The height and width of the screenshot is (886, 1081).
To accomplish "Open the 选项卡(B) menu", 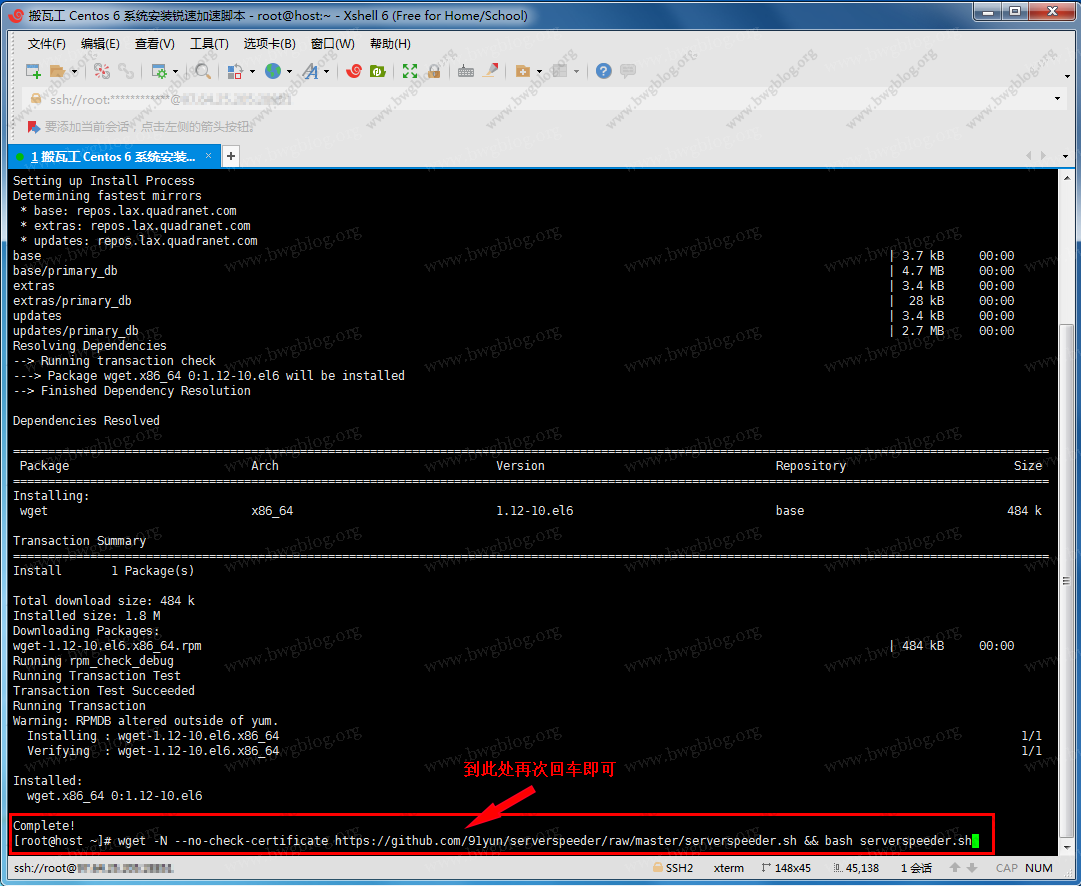I will 270,43.
